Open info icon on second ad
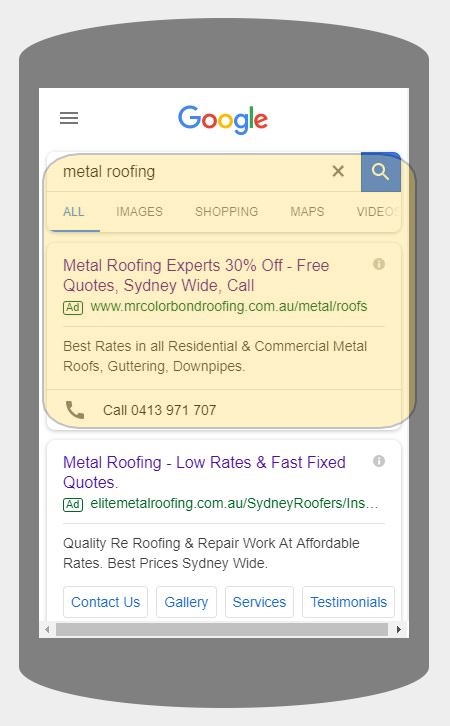450x726 pixels. (x=379, y=461)
